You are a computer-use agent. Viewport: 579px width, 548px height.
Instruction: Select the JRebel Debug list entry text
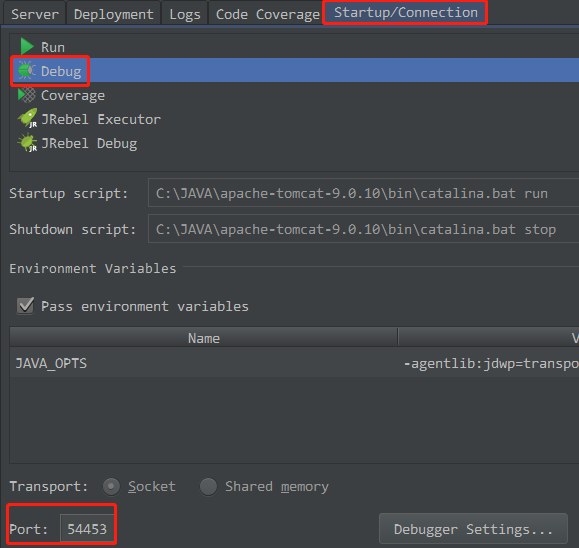point(89,143)
